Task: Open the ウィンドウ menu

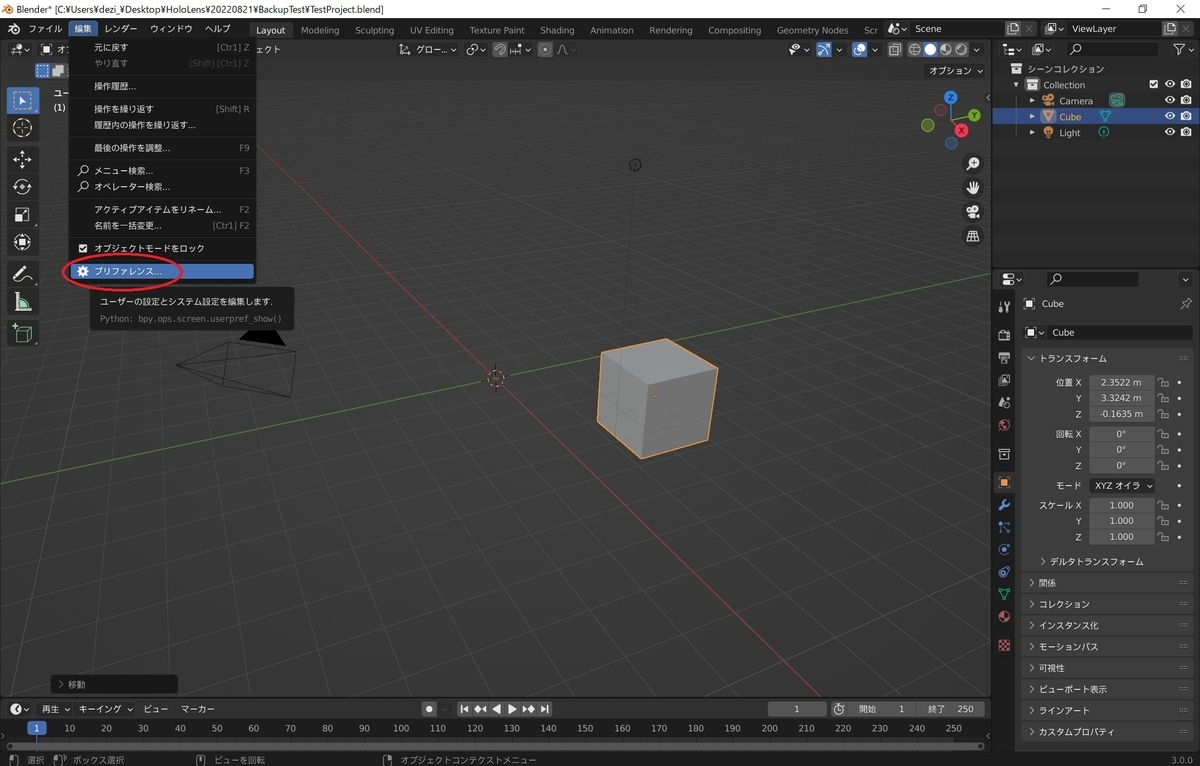Action: pos(171,30)
